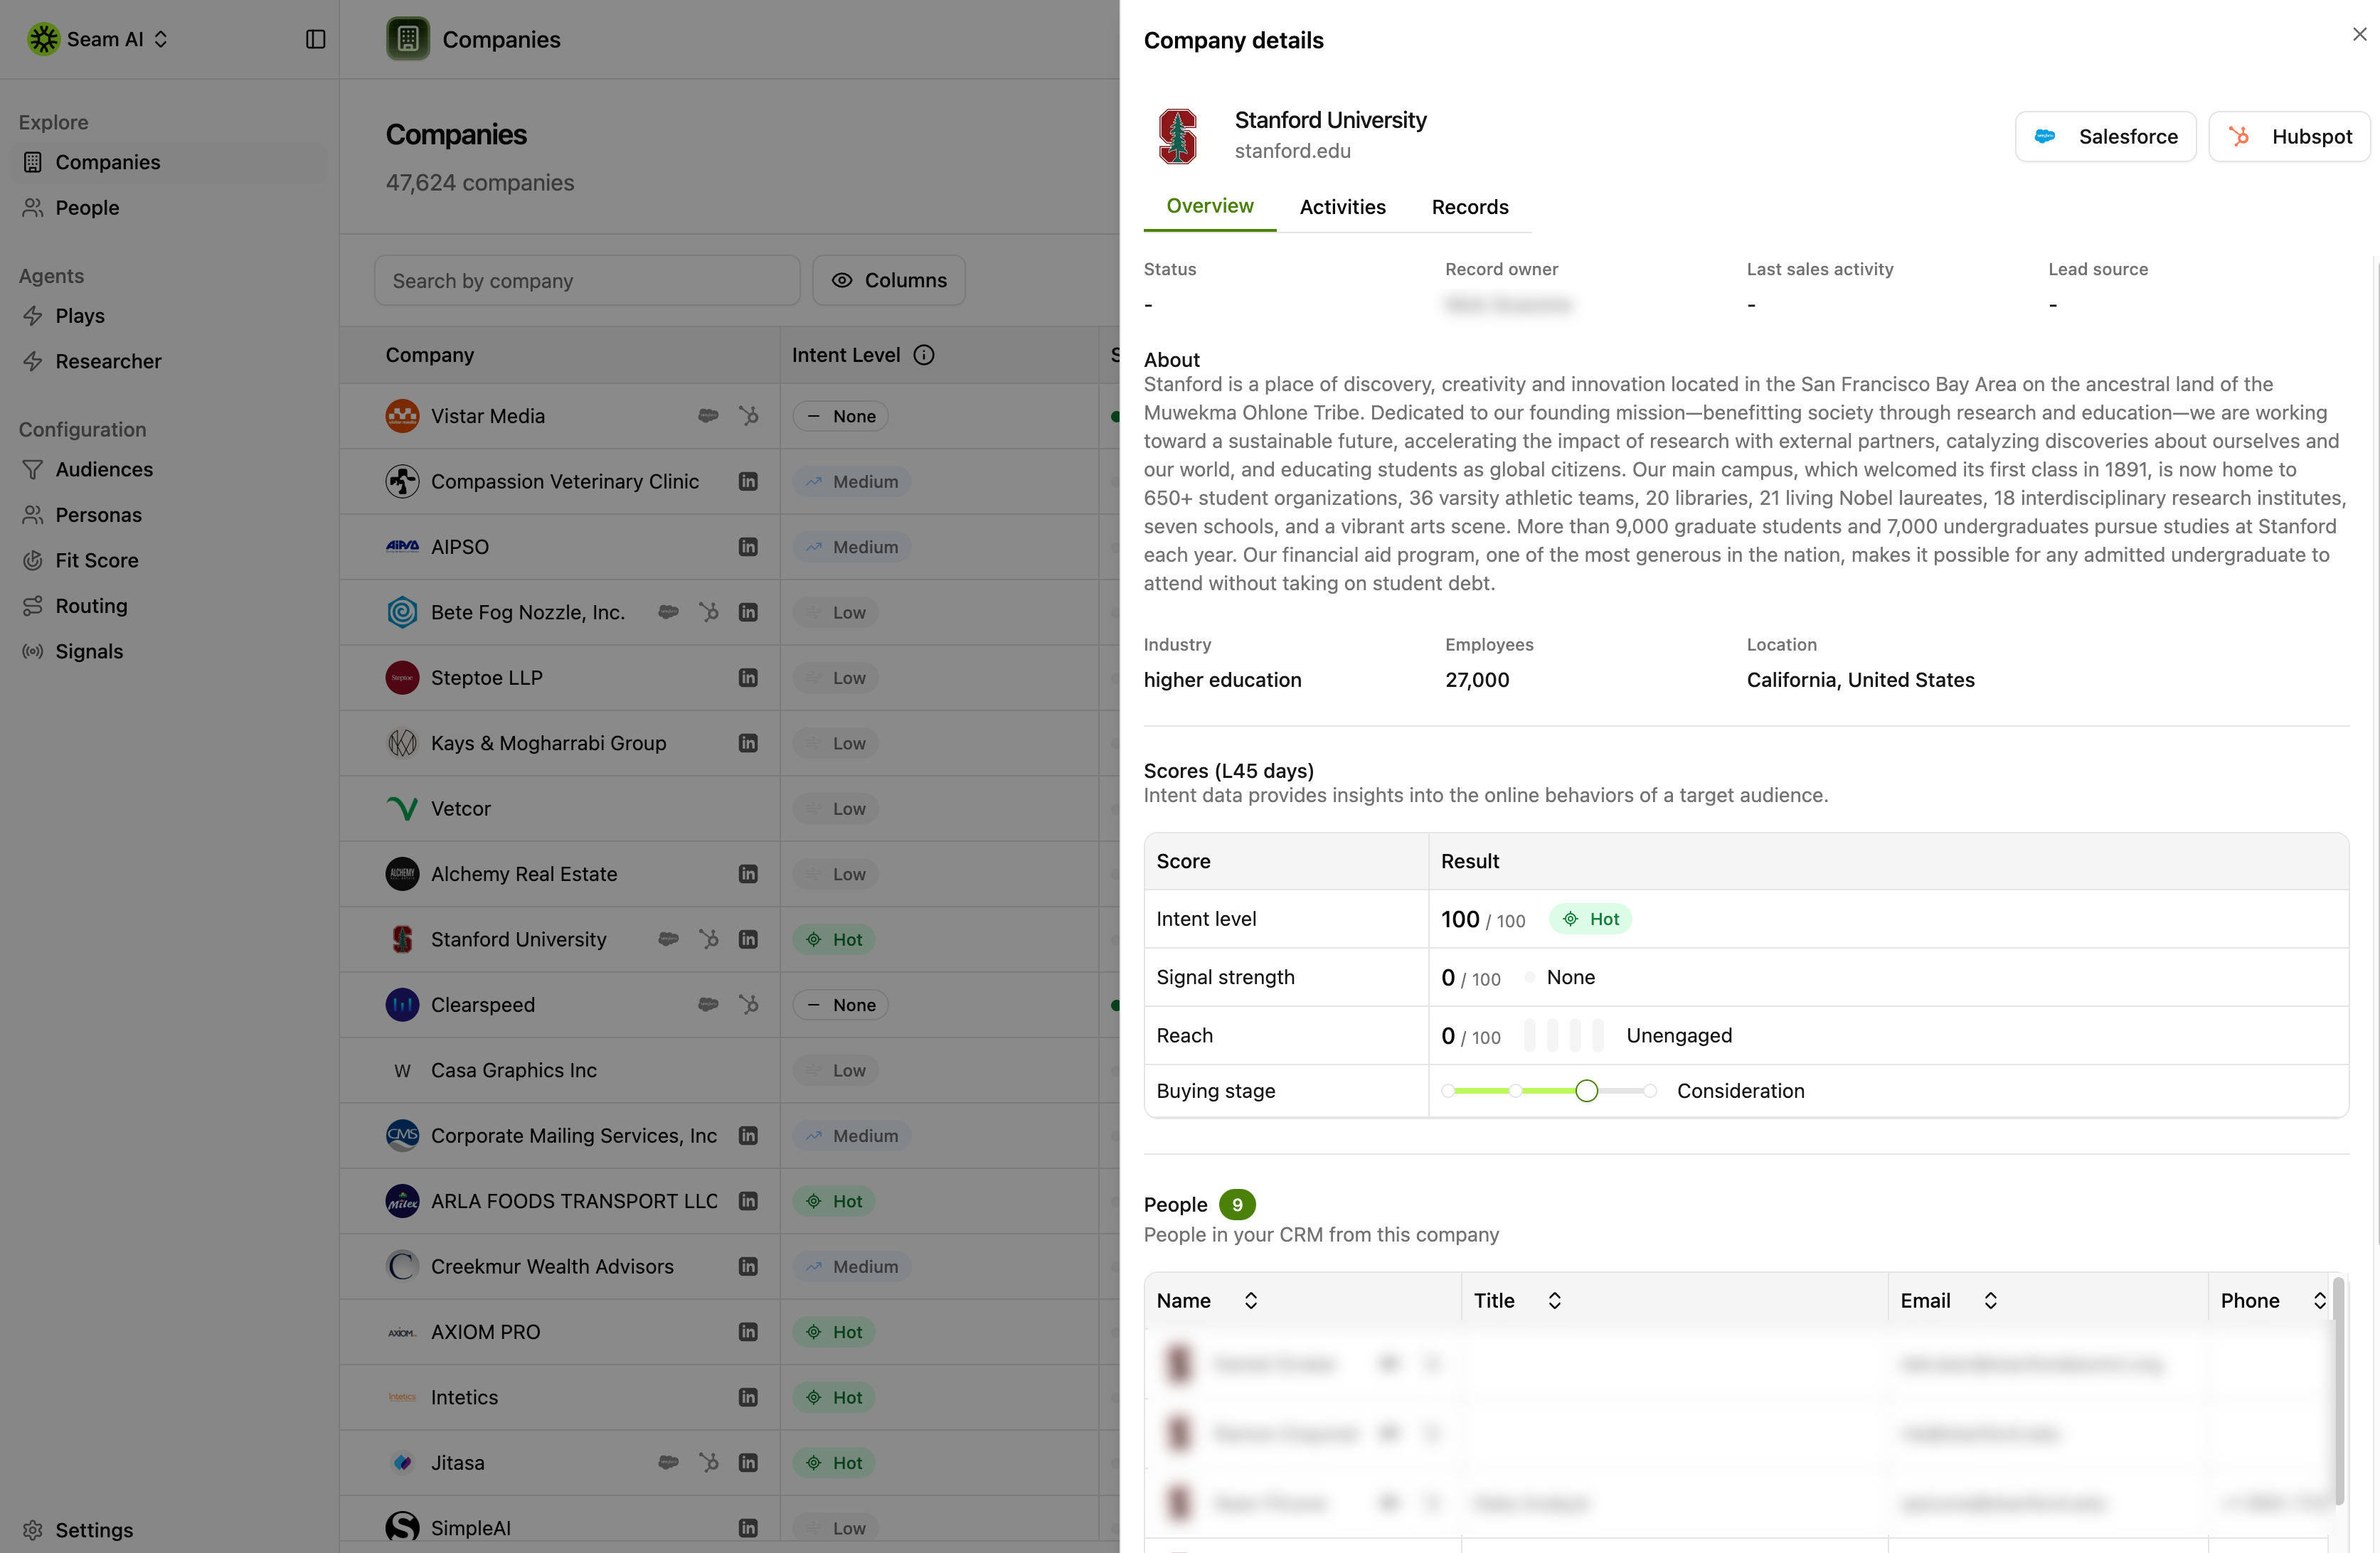Click the Buying stage slider handle
The image size is (2380, 1553).
click(1586, 1091)
